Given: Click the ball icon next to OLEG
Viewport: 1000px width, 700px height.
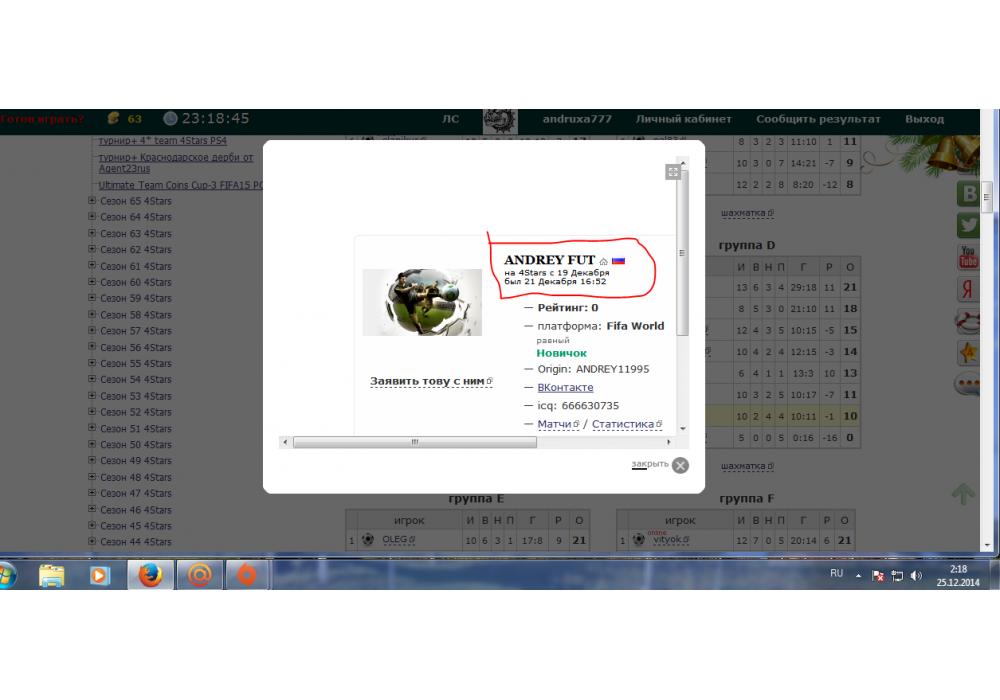Looking at the screenshot, I should 368,539.
